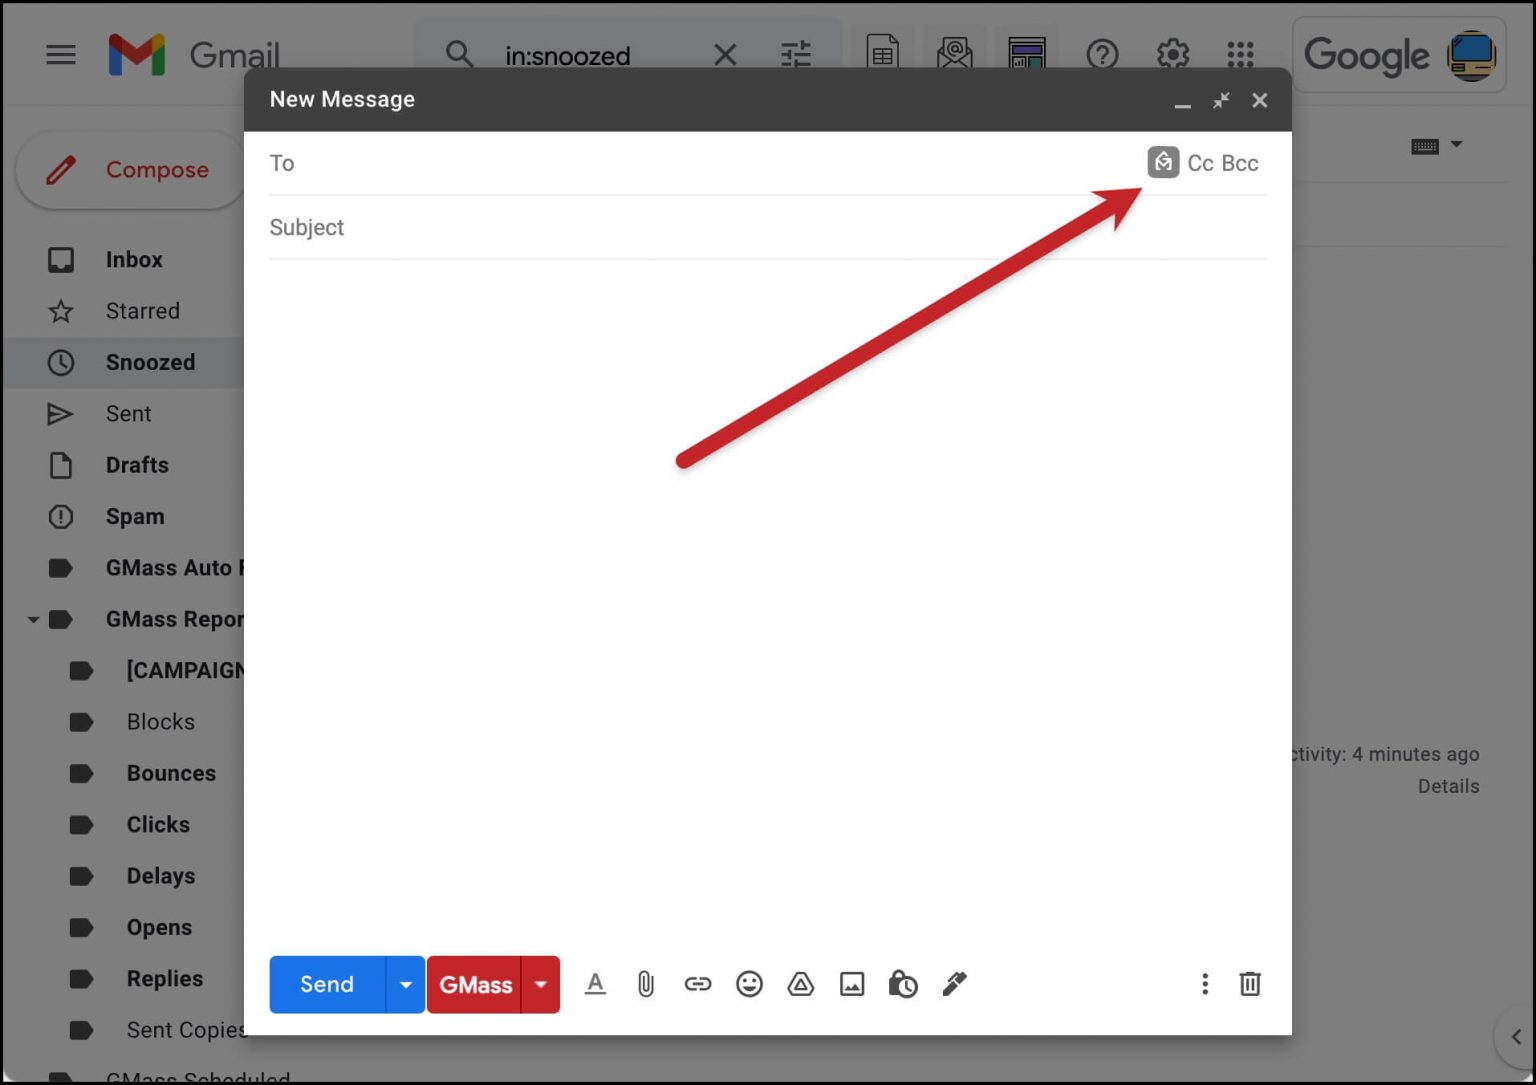Expand the GMass settings dropdown arrow
The image size is (1536, 1085).
pos(541,984)
